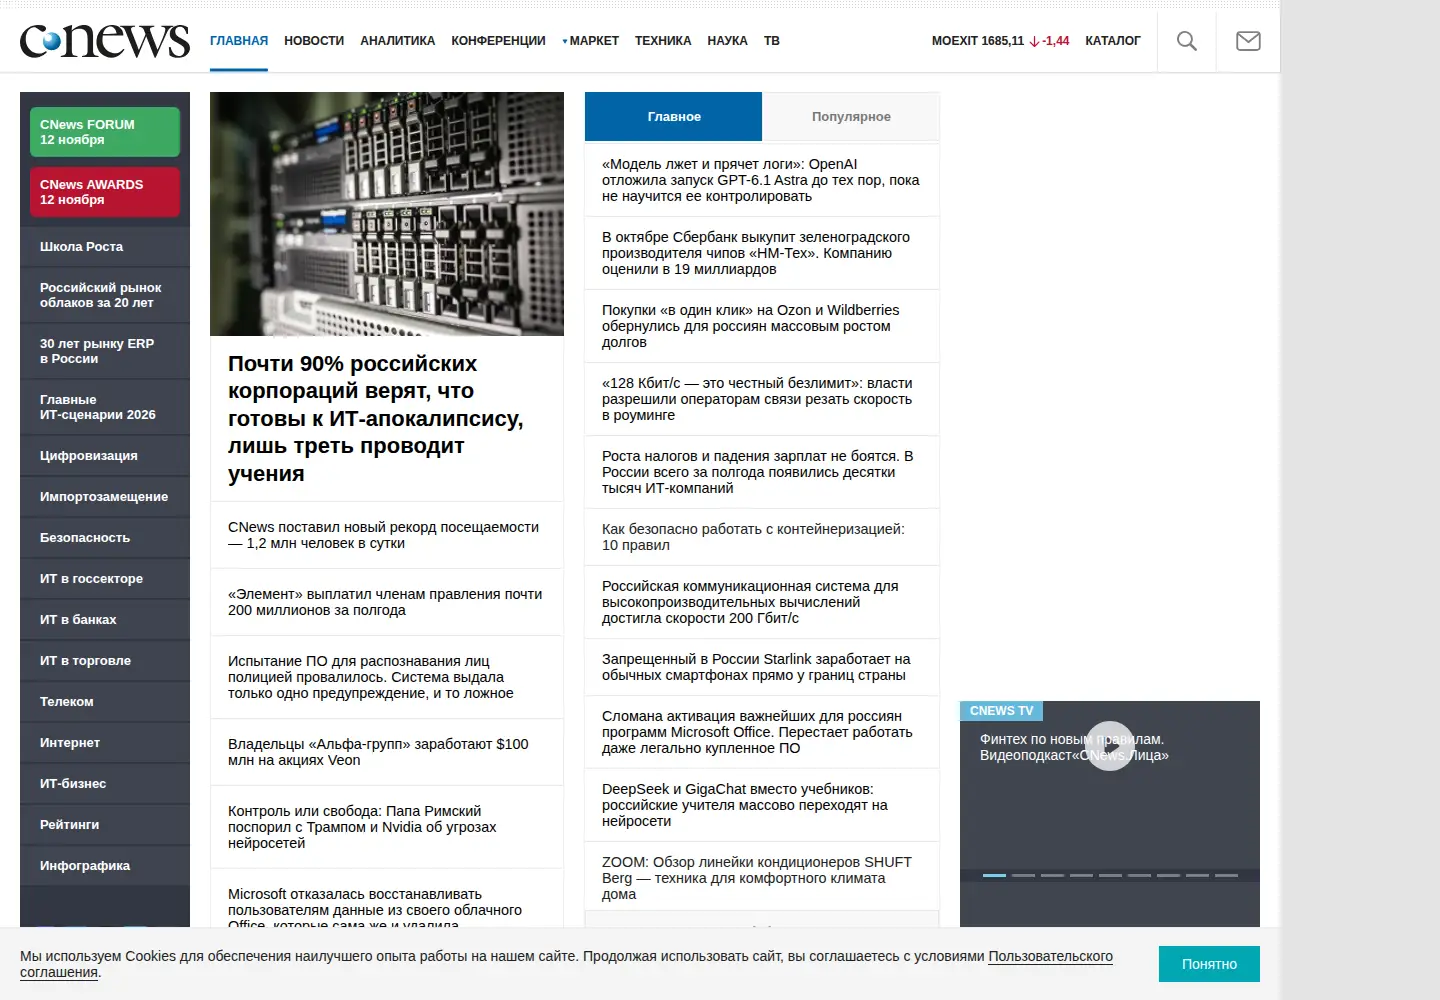Open Школа Роста in the sidebar
The width and height of the screenshot is (1440, 1000).
coord(105,247)
